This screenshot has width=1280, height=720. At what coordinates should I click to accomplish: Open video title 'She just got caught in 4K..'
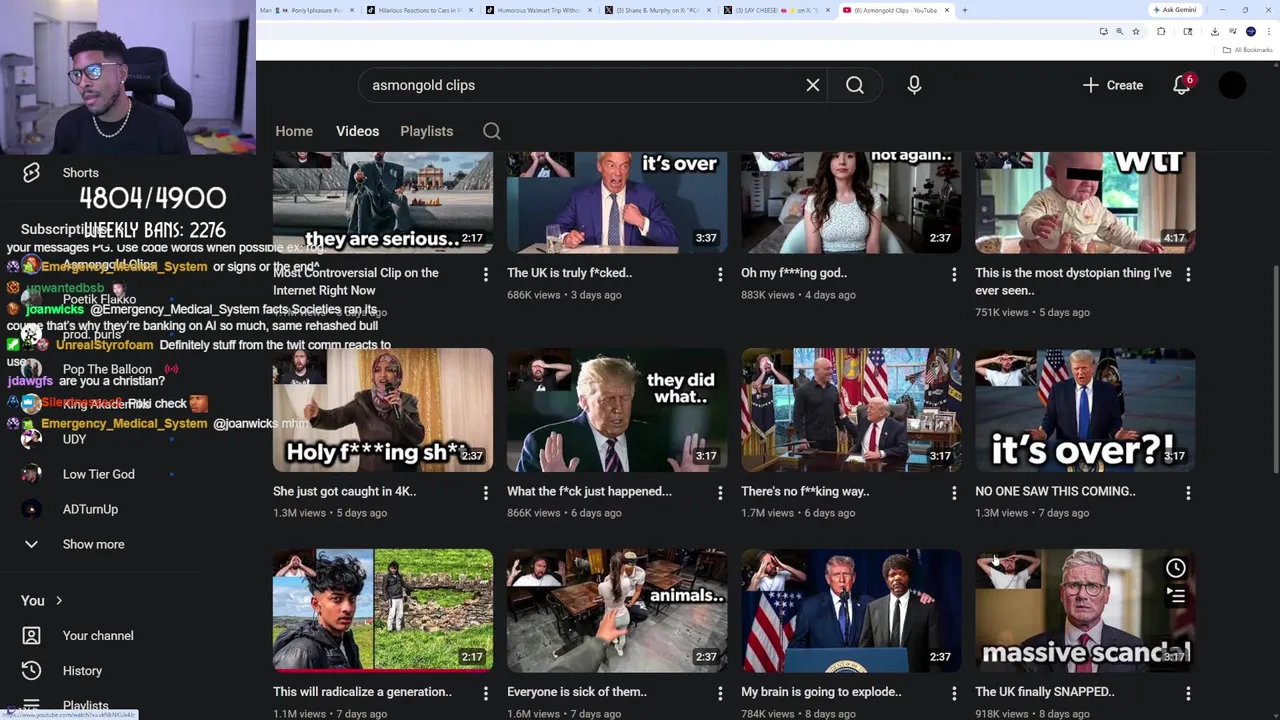(x=345, y=491)
